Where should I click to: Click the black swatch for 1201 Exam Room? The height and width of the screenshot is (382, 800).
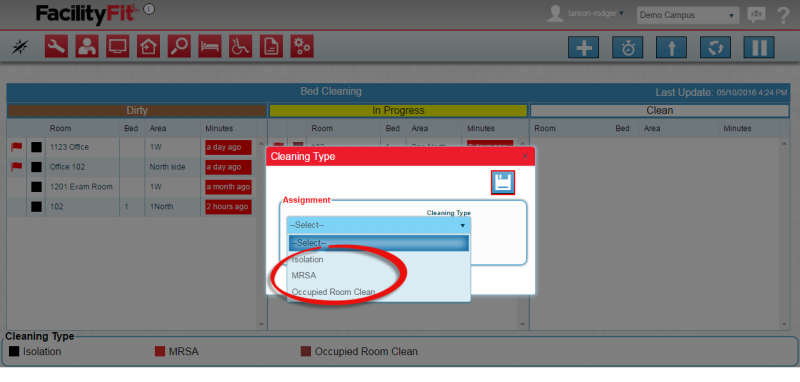click(x=36, y=187)
